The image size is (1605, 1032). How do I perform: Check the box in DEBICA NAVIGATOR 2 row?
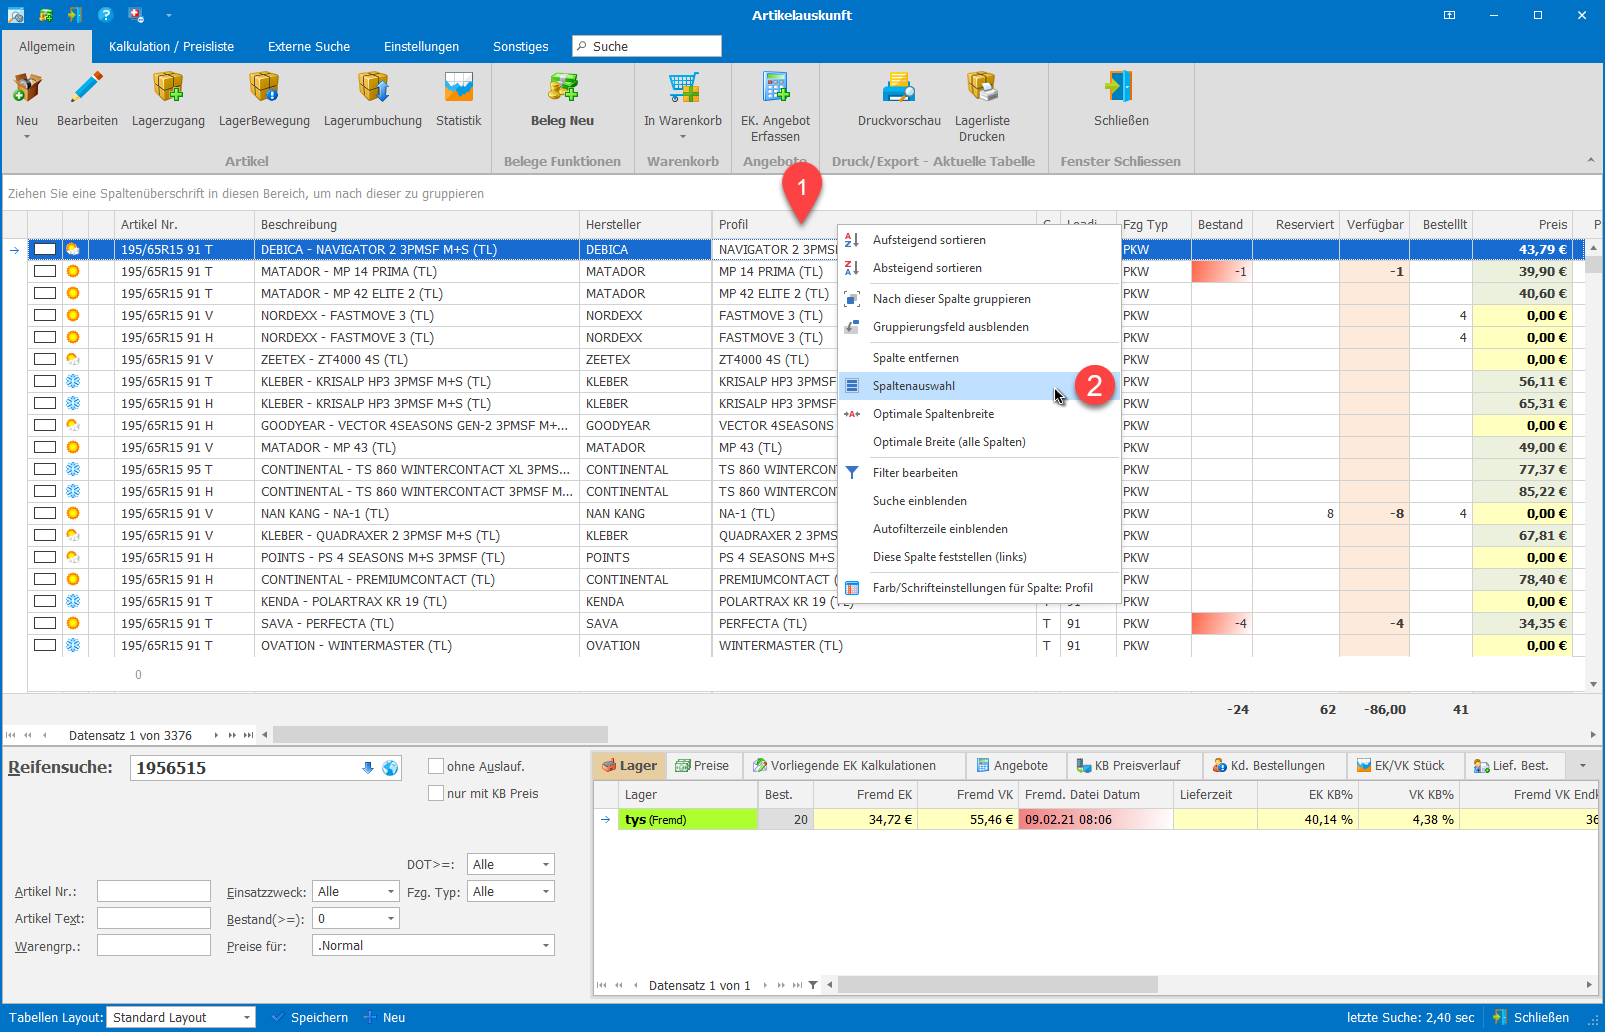[45, 249]
